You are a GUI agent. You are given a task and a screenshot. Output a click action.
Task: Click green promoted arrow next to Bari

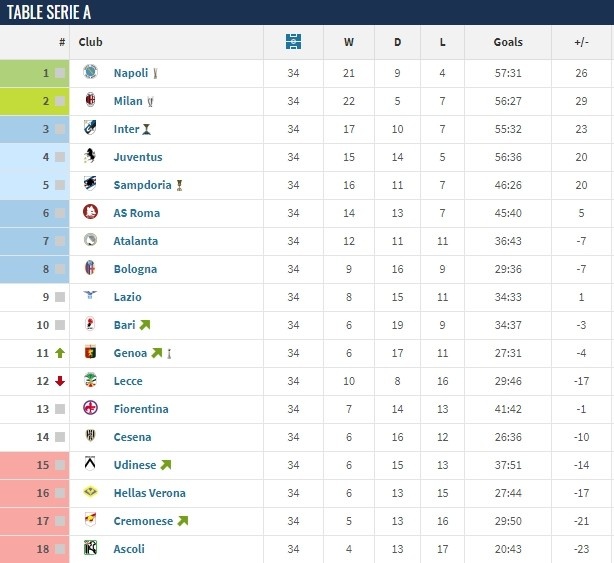[145, 325]
